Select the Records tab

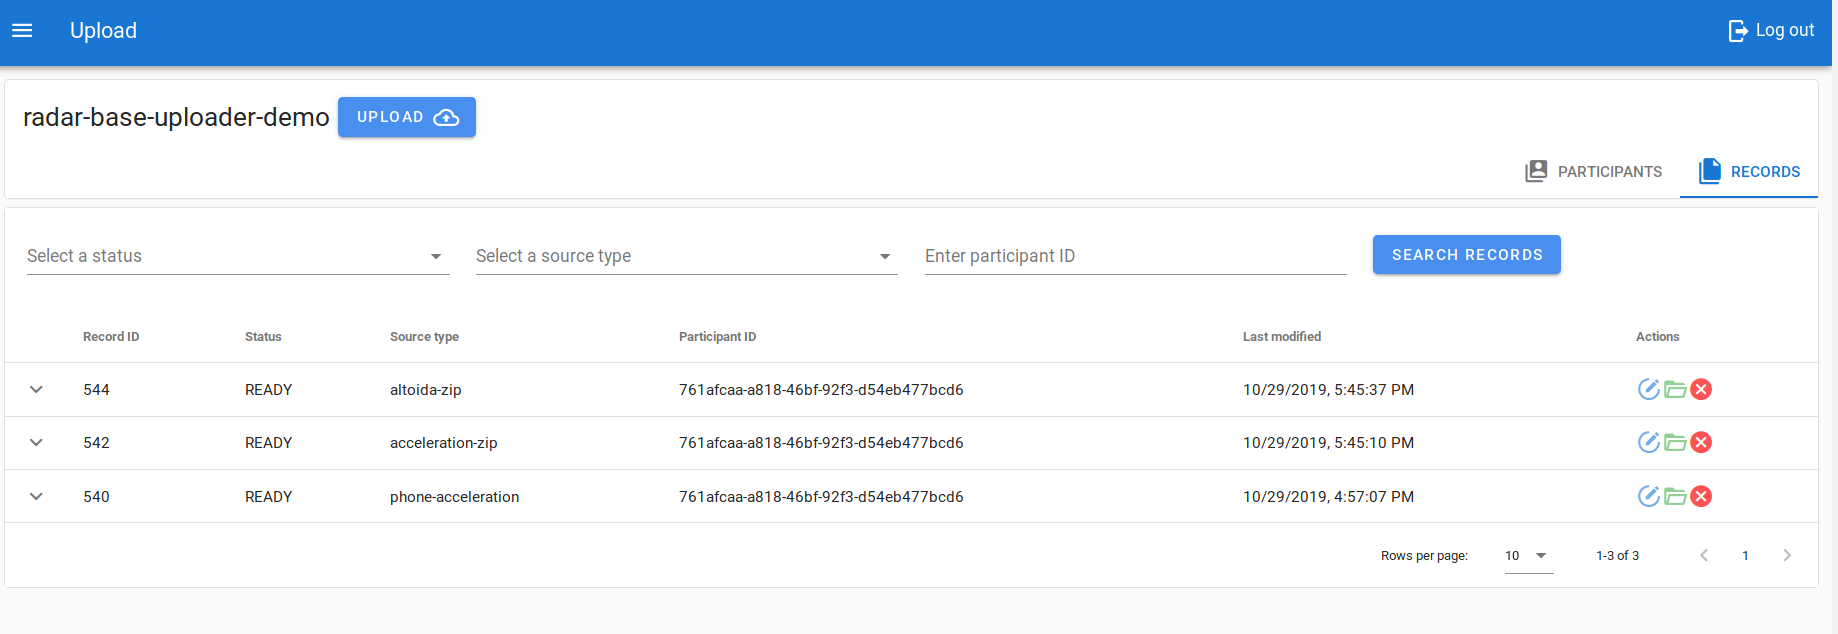[1749, 172]
